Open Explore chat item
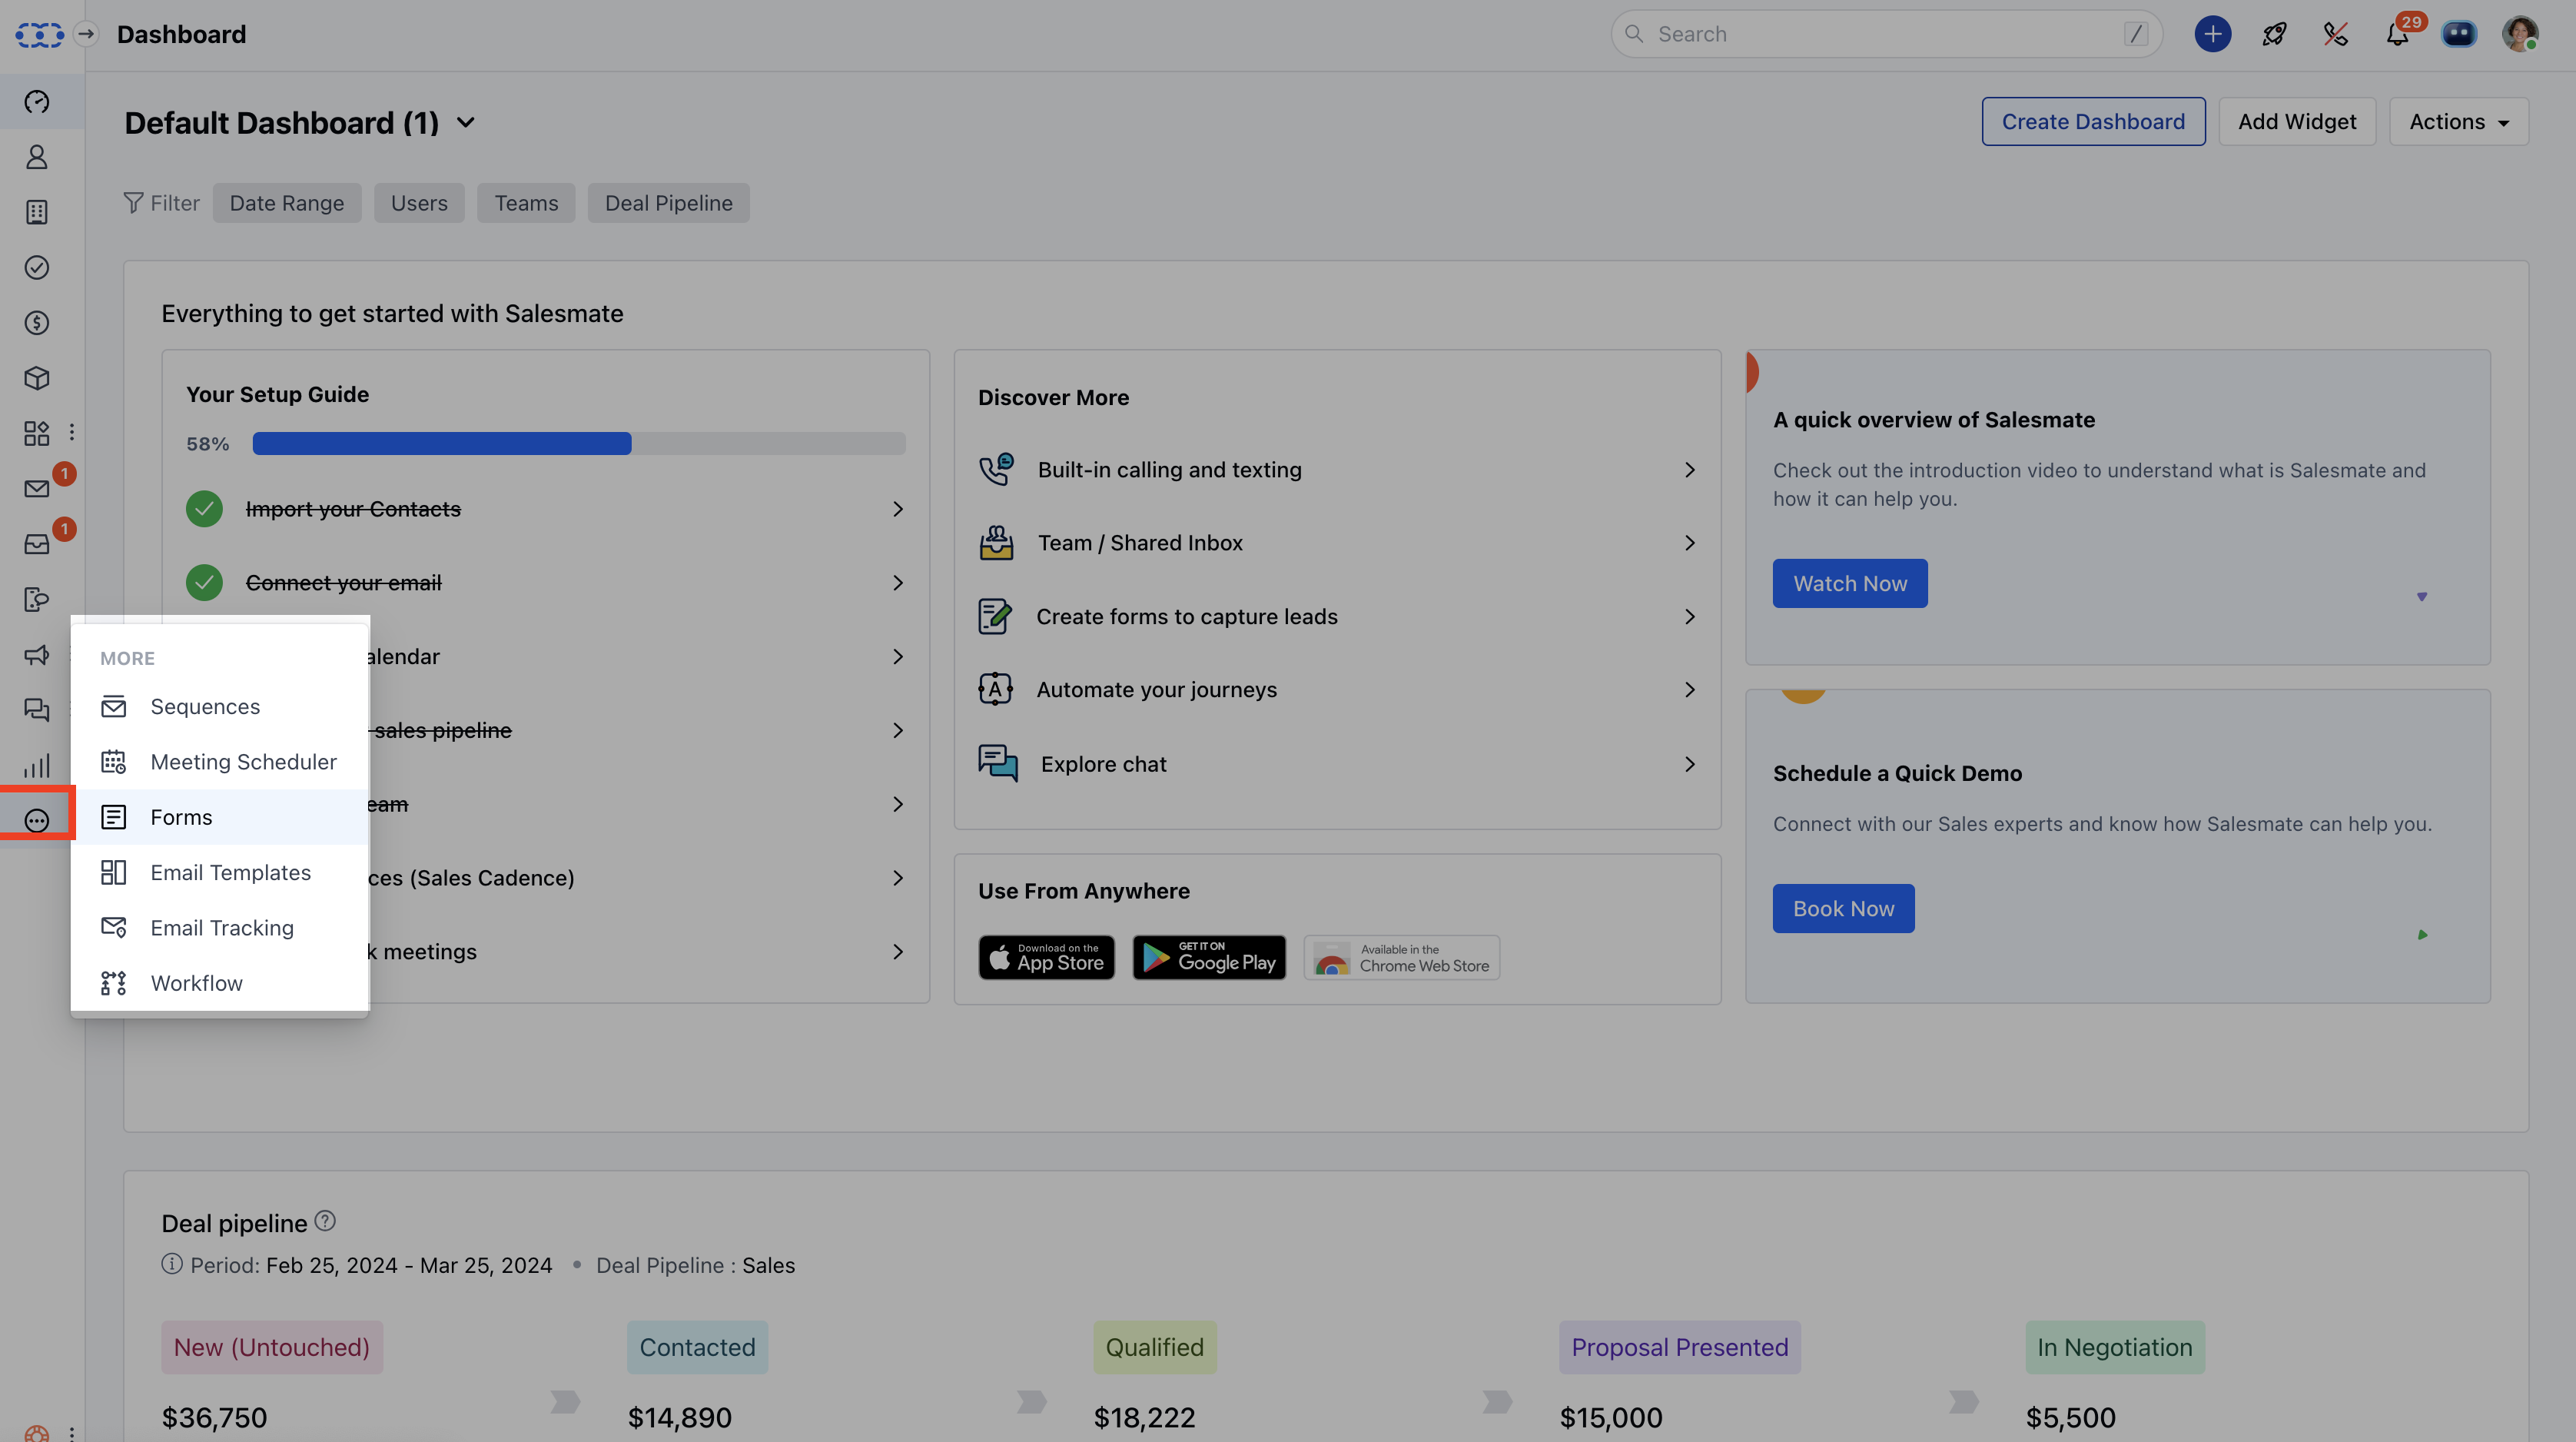The image size is (2576, 1442). click(x=1337, y=764)
